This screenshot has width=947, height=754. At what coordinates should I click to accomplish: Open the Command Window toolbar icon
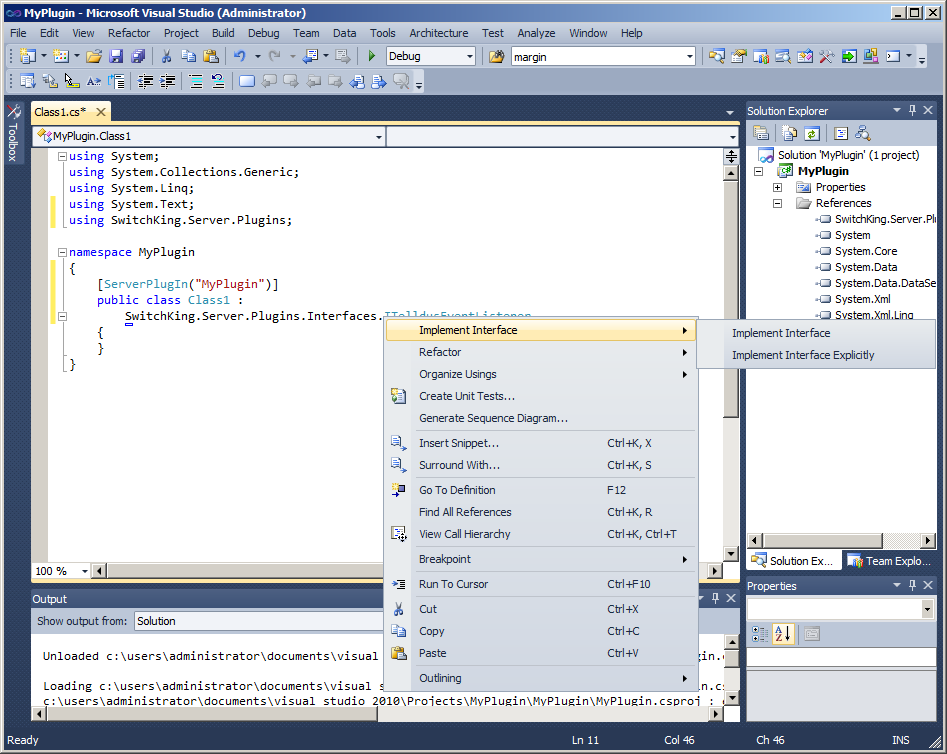(x=893, y=56)
